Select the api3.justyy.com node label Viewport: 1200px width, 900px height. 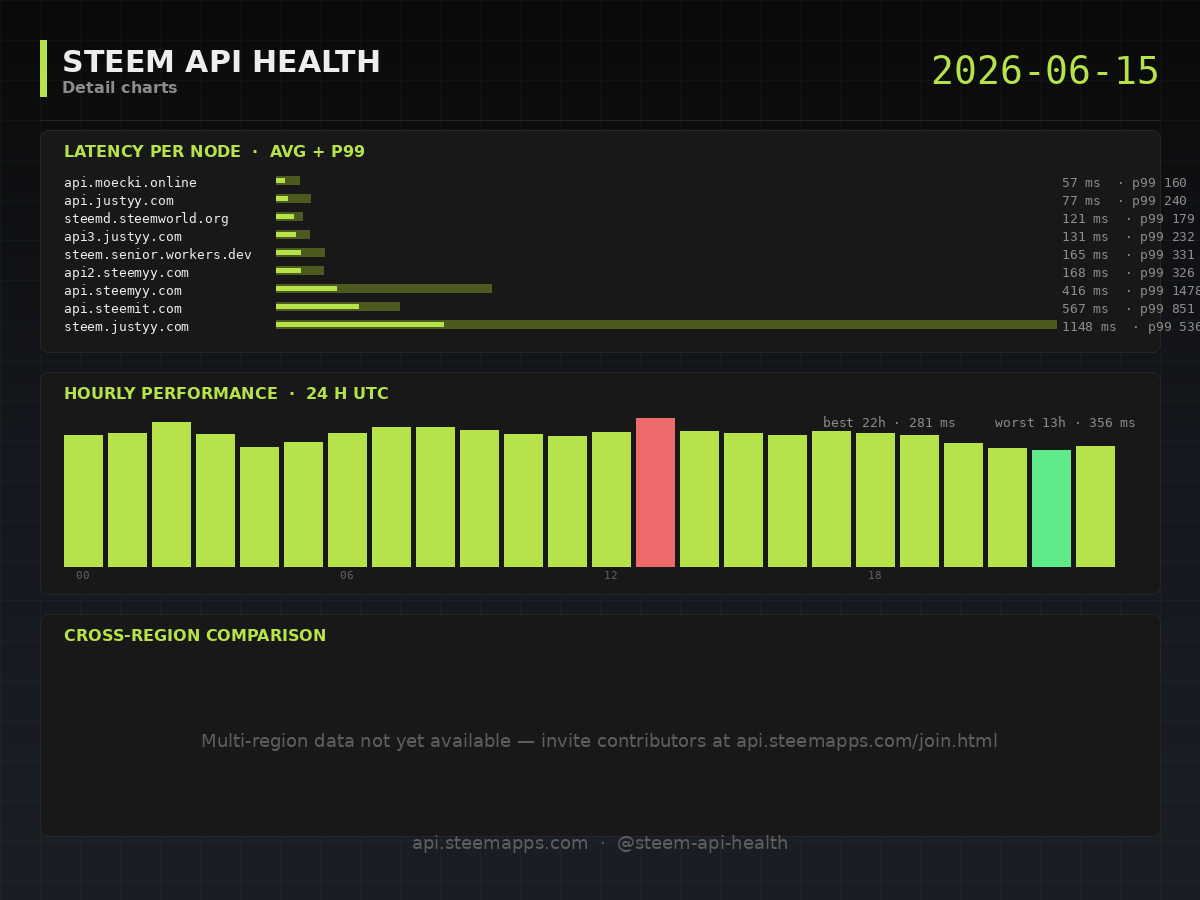(123, 237)
